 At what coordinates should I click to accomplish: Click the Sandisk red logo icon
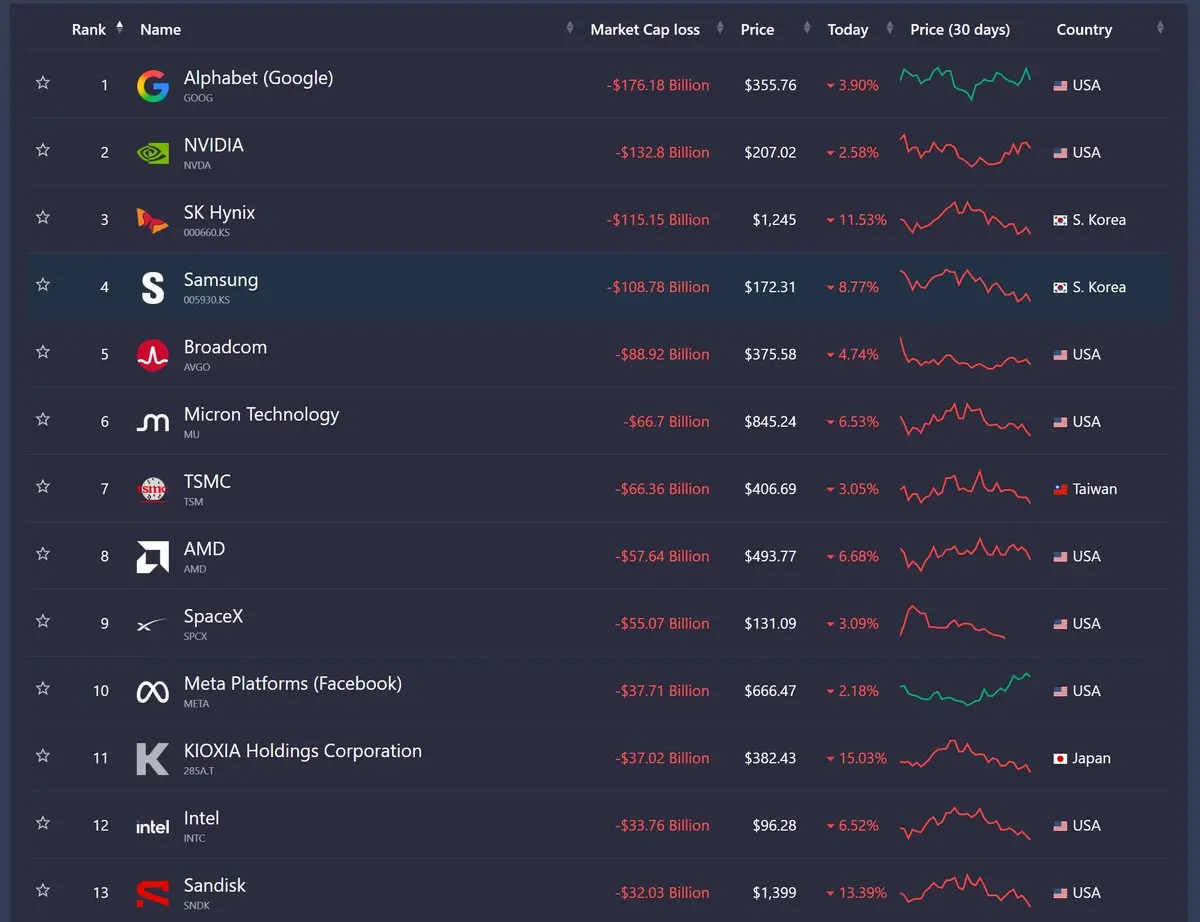click(153, 893)
